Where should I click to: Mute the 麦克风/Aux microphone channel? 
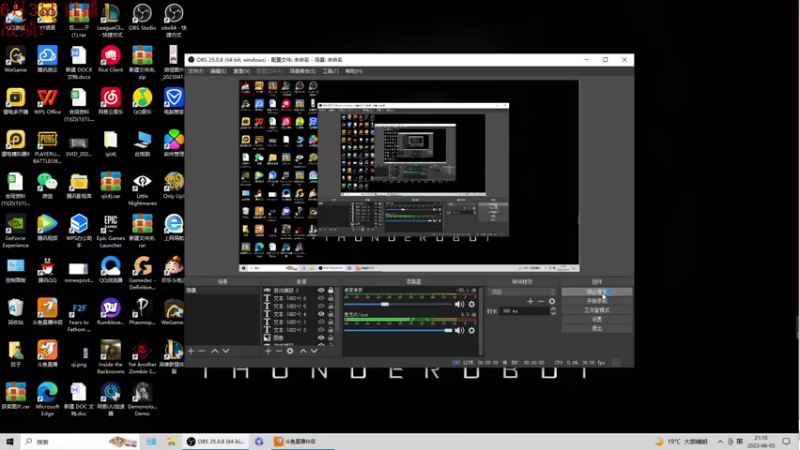[x=459, y=331]
